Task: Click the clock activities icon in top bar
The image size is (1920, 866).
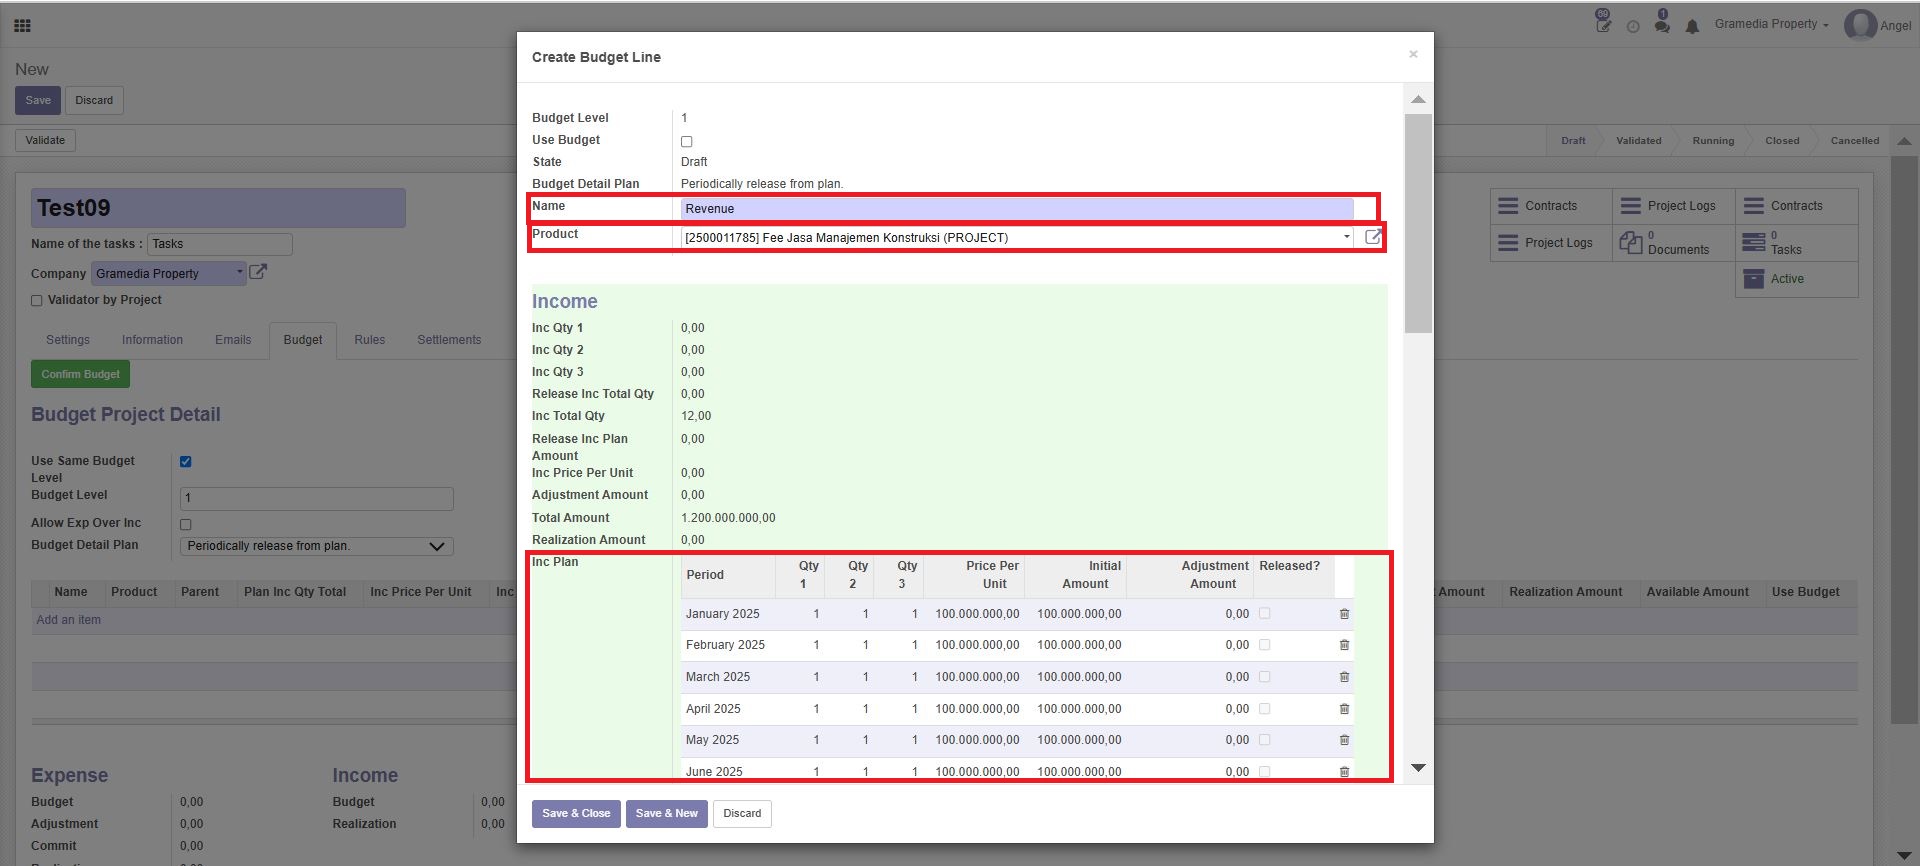Action: [x=1633, y=27]
